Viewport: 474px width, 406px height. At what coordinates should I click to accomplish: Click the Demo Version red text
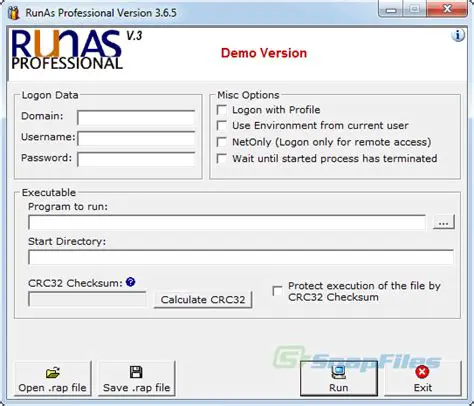[x=264, y=53]
